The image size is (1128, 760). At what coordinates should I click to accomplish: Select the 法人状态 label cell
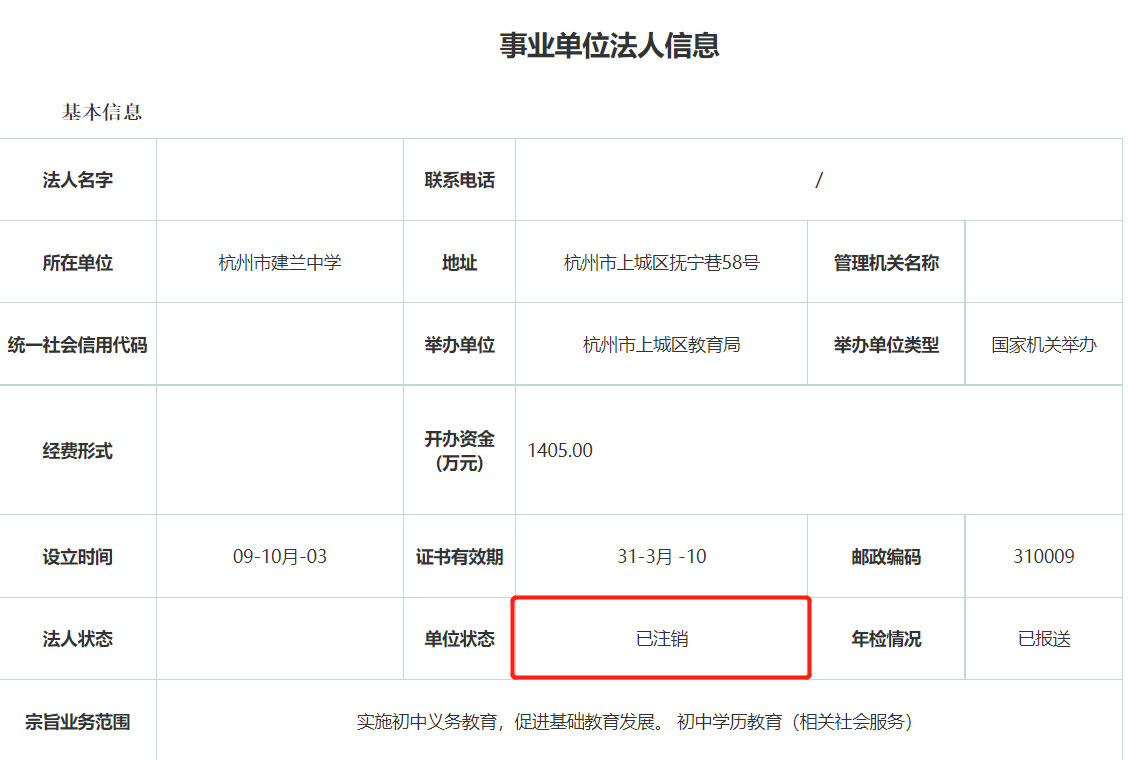coord(78,638)
